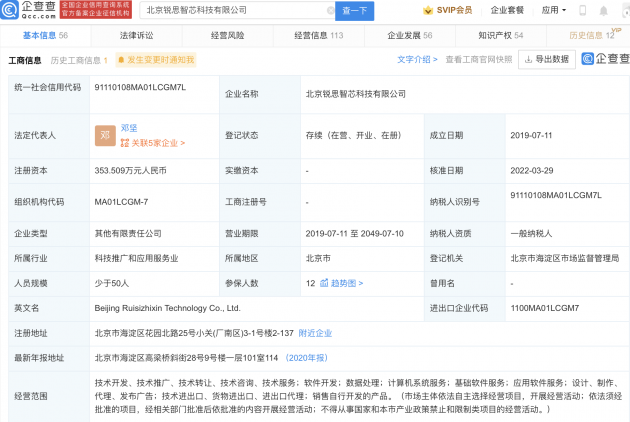
Task: Click the 全国企业信用查询系统 red banner
Action: click(96, 10)
